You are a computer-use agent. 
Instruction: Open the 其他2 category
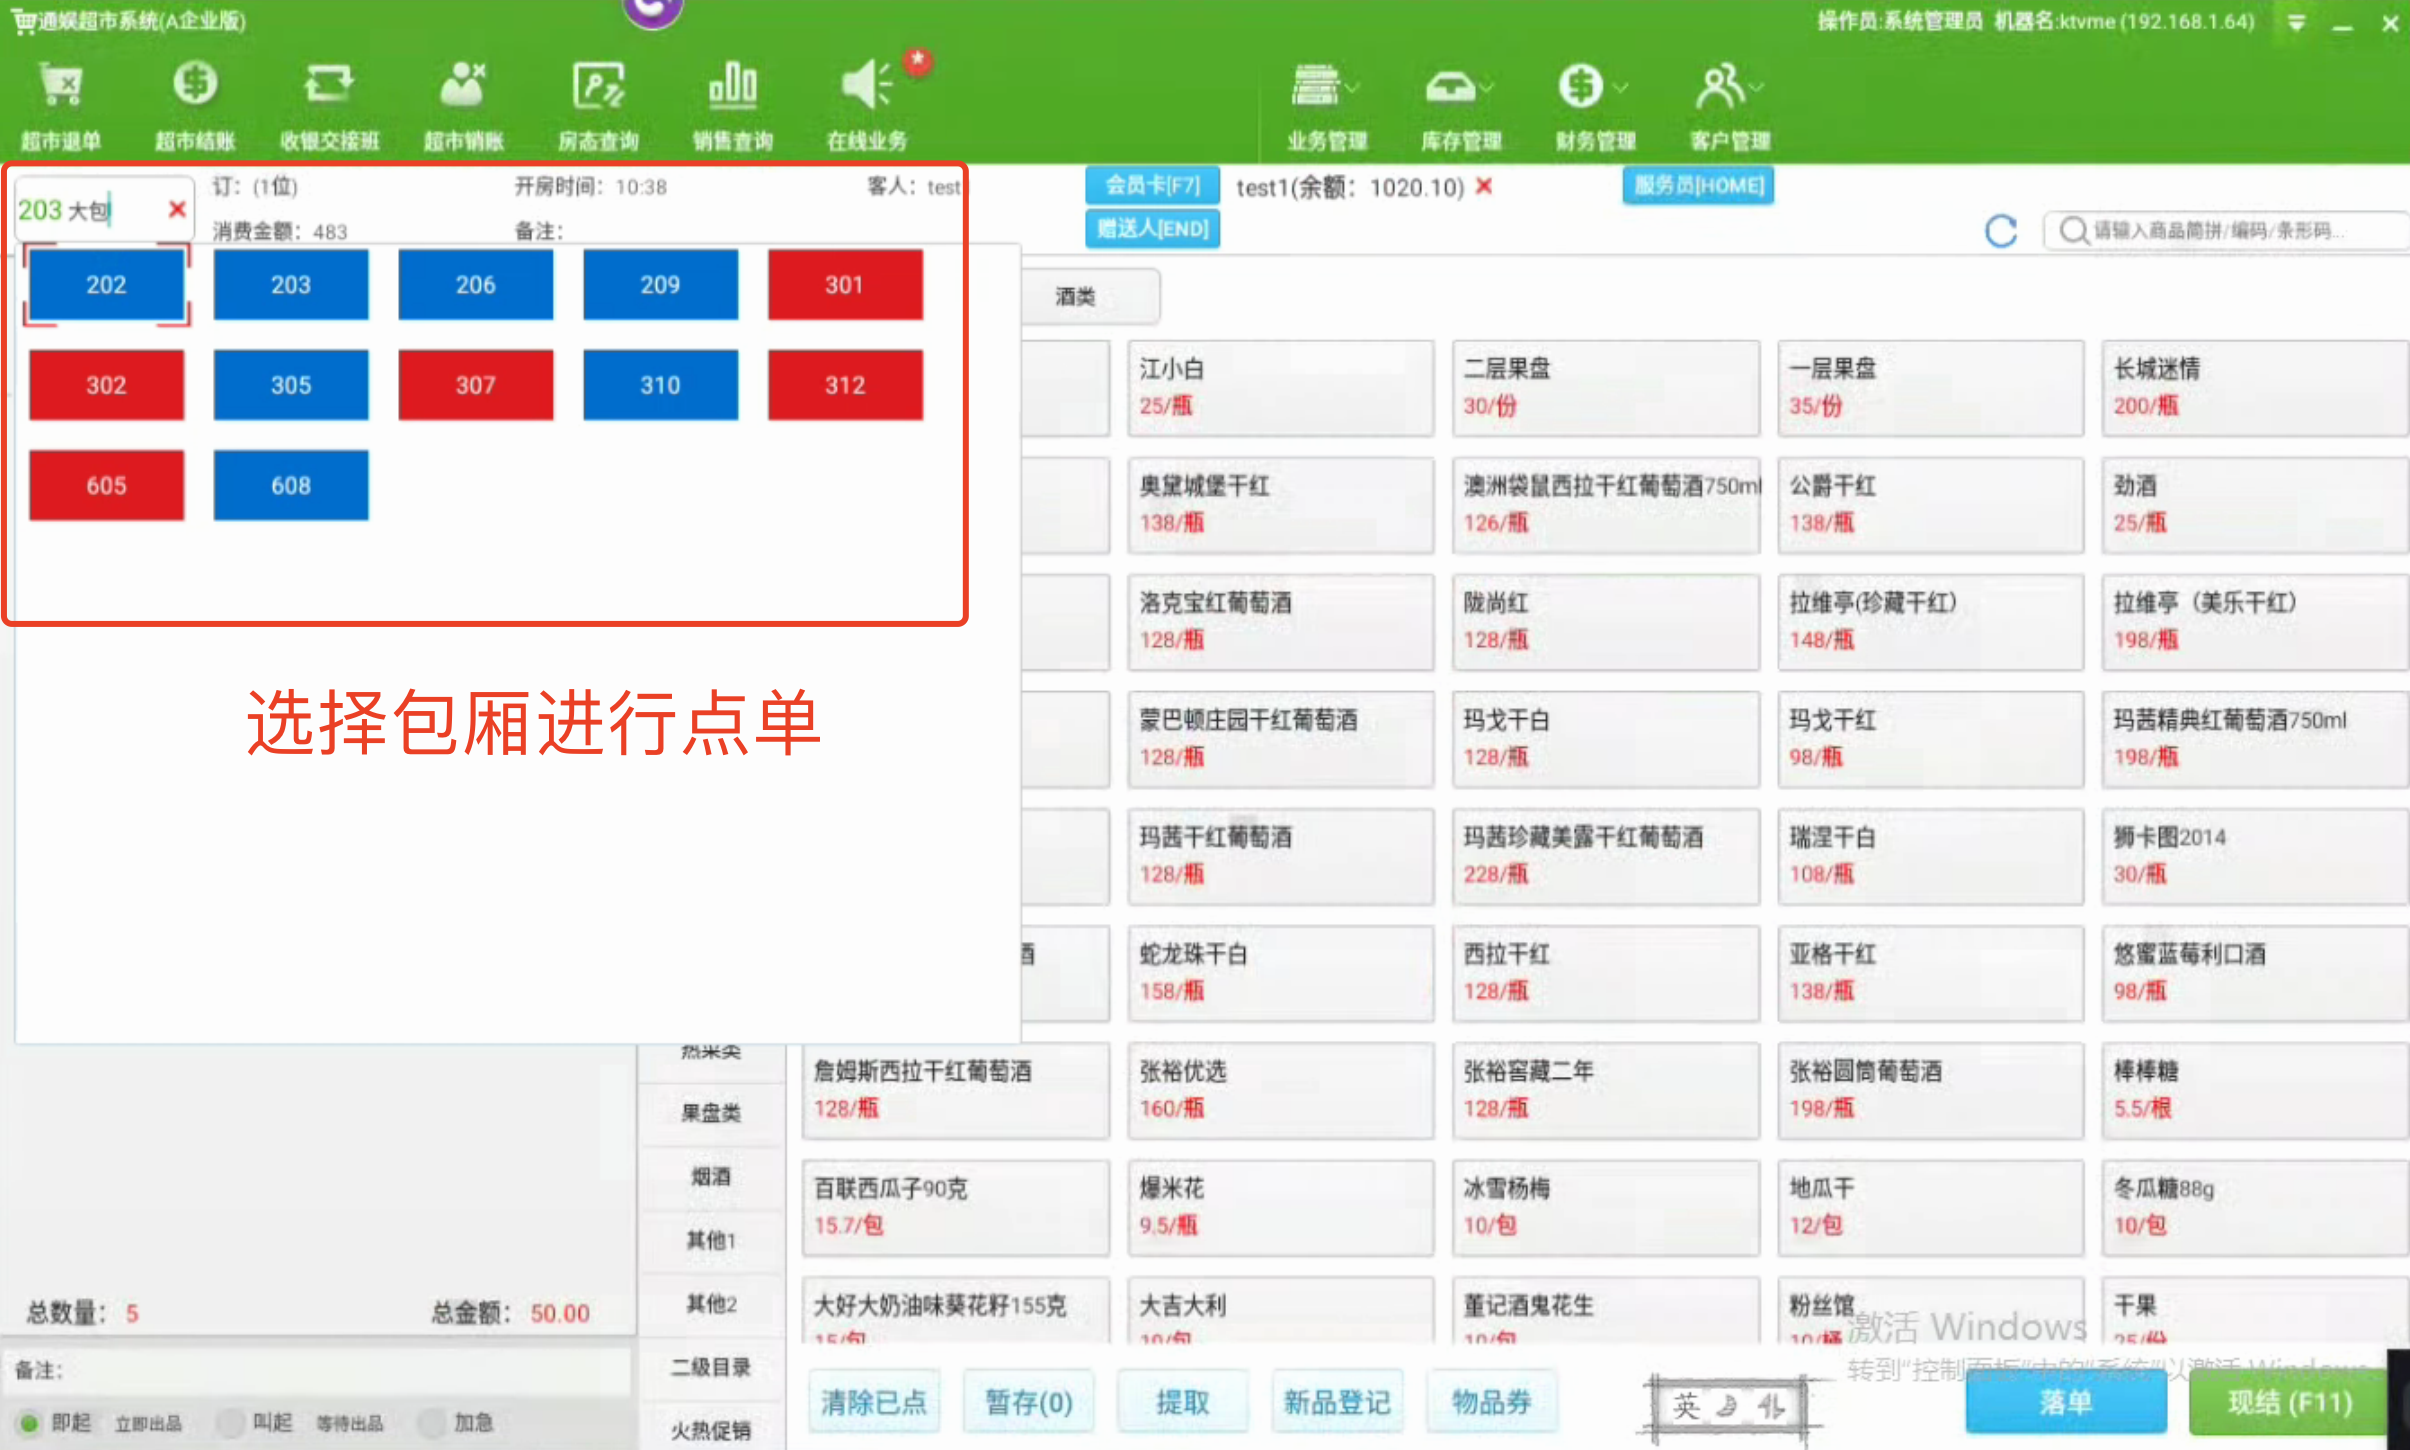tap(711, 1304)
